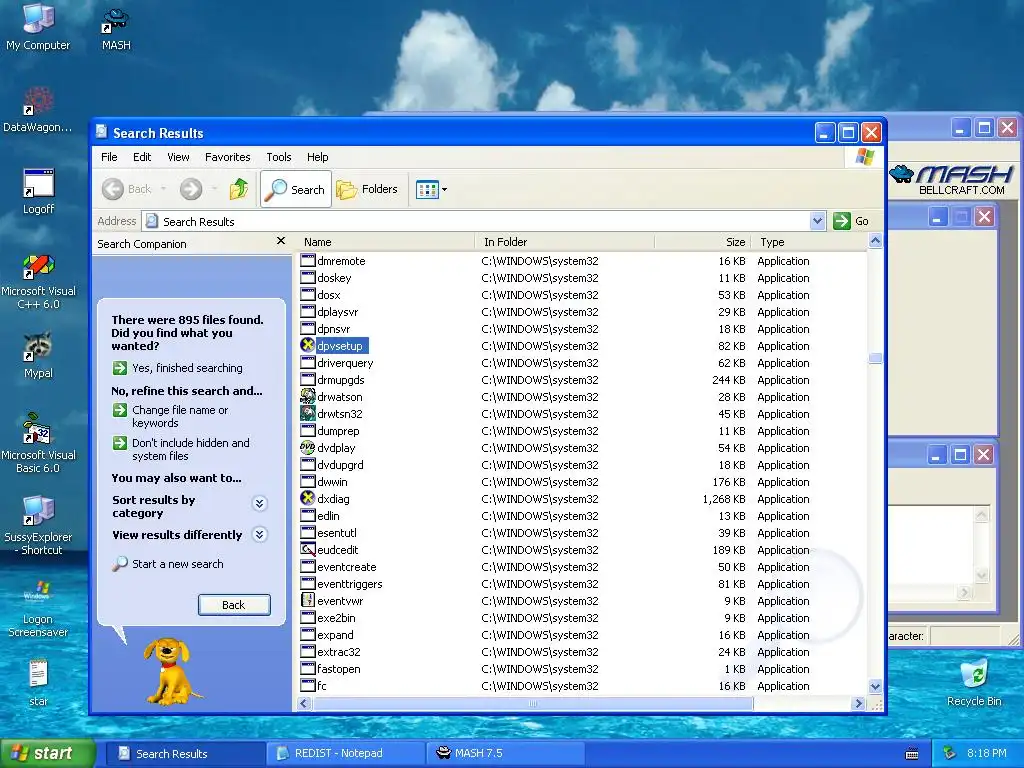Select the SussyExplorer shortcut icon
The height and width of the screenshot is (768, 1024).
pyautogui.click(x=38, y=525)
